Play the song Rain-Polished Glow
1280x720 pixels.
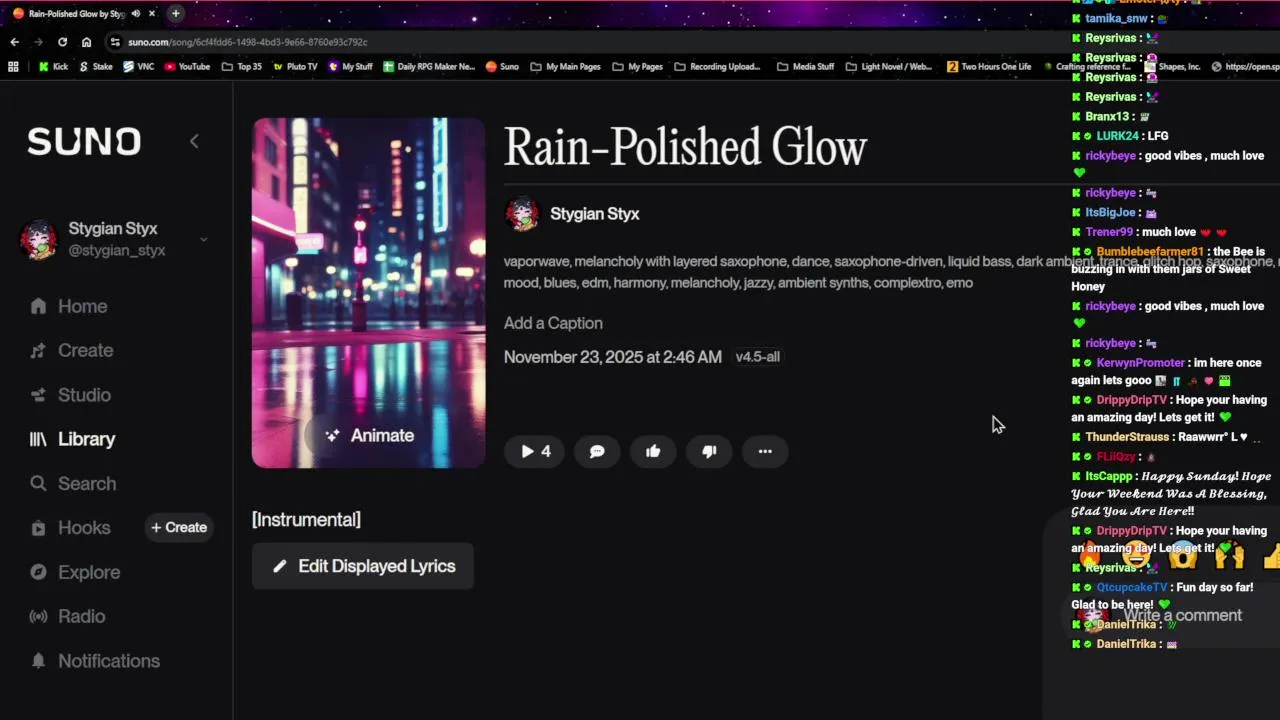click(x=535, y=452)
